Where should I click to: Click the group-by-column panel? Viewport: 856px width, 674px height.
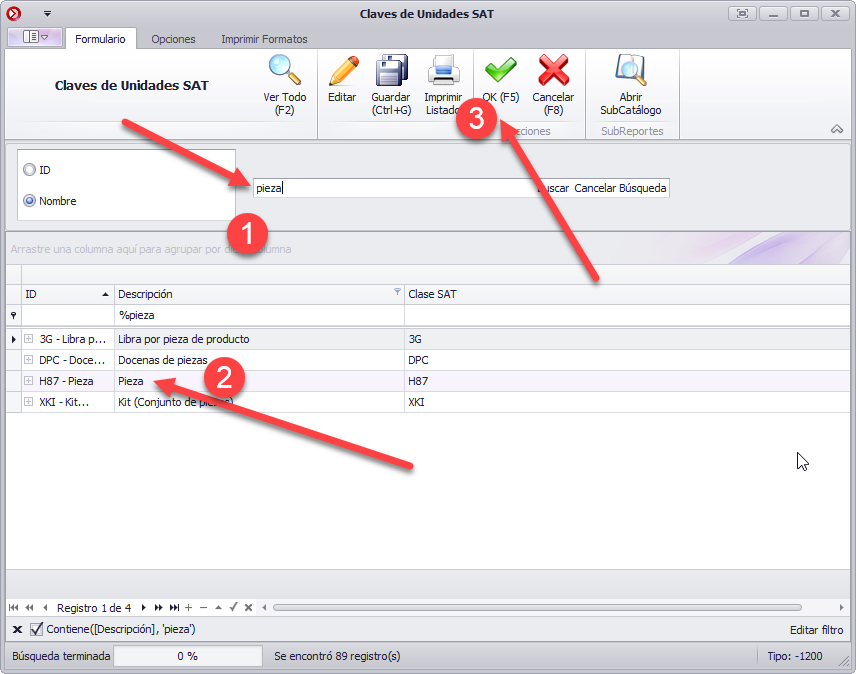pyautogui.click(x=428, y=249)
